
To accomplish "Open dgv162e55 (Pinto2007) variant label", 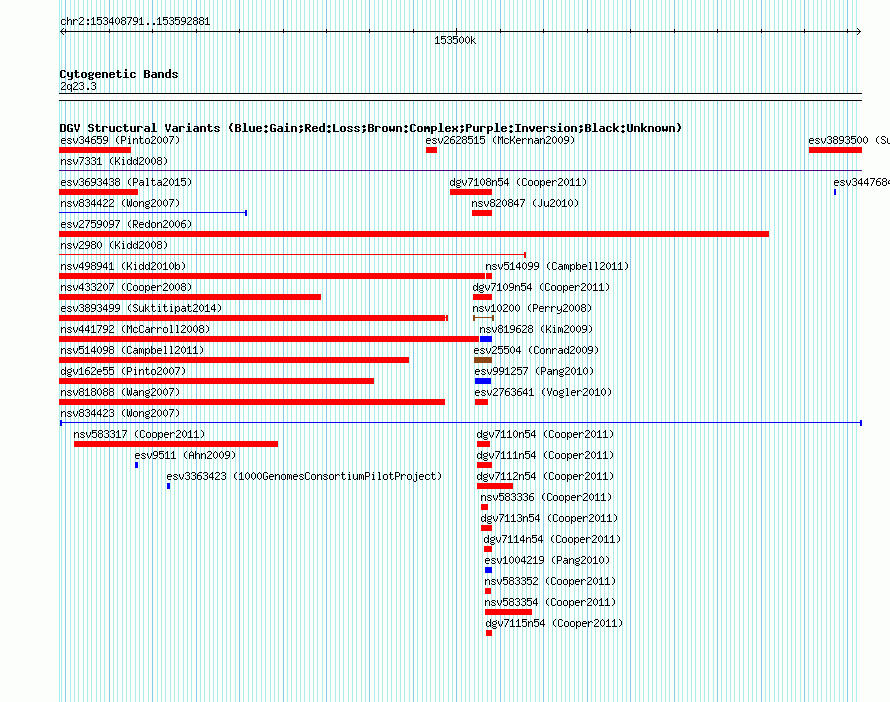I will click(123, 371).
